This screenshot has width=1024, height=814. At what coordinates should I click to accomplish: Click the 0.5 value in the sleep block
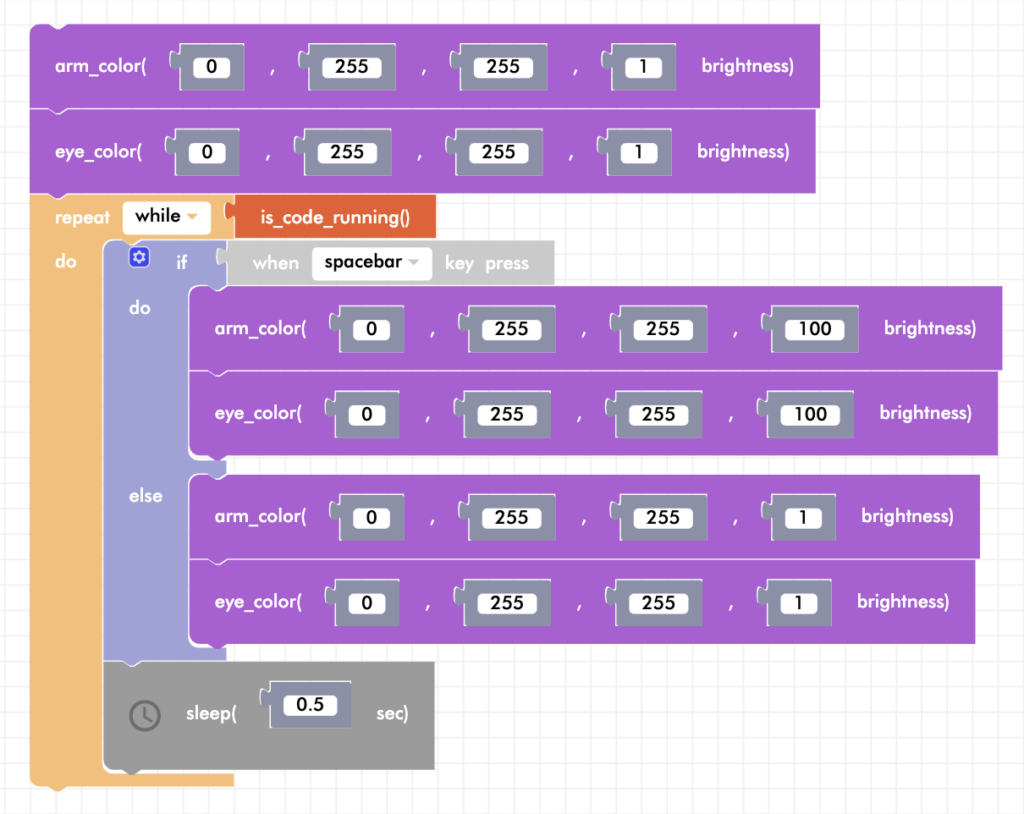click(310, 705)
